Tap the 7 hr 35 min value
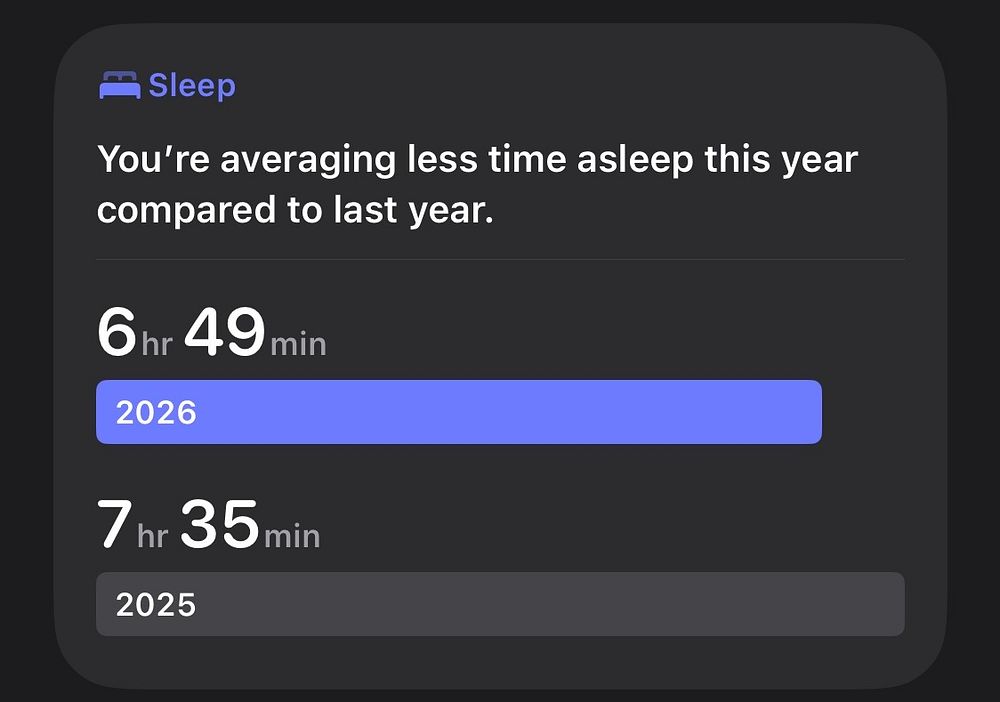The width and height of the screenshot is (1000, 702). click(x=209, y=524)
